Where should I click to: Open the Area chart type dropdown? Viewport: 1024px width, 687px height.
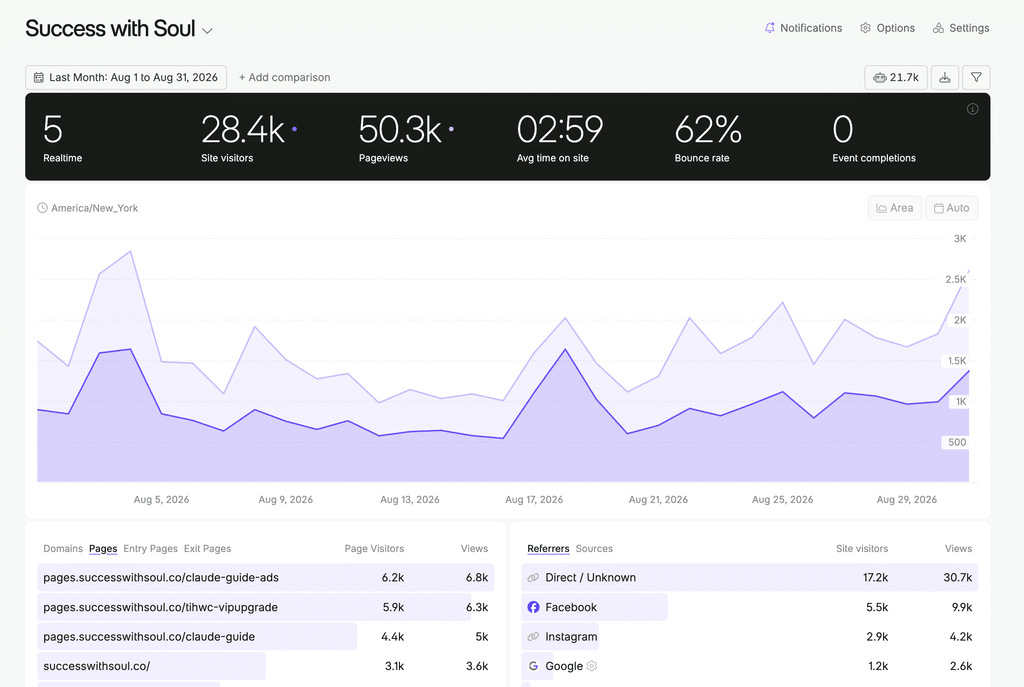[x=895, y=208]
